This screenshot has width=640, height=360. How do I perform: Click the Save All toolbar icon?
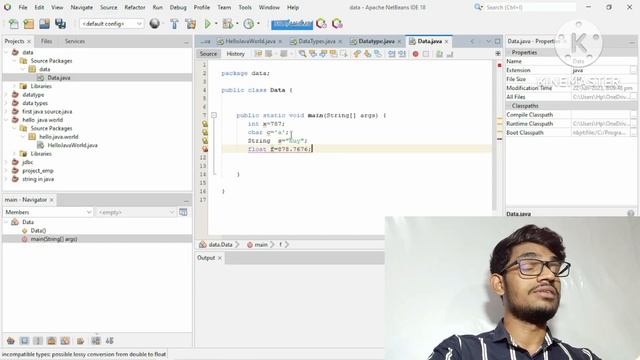click(60, 24)
